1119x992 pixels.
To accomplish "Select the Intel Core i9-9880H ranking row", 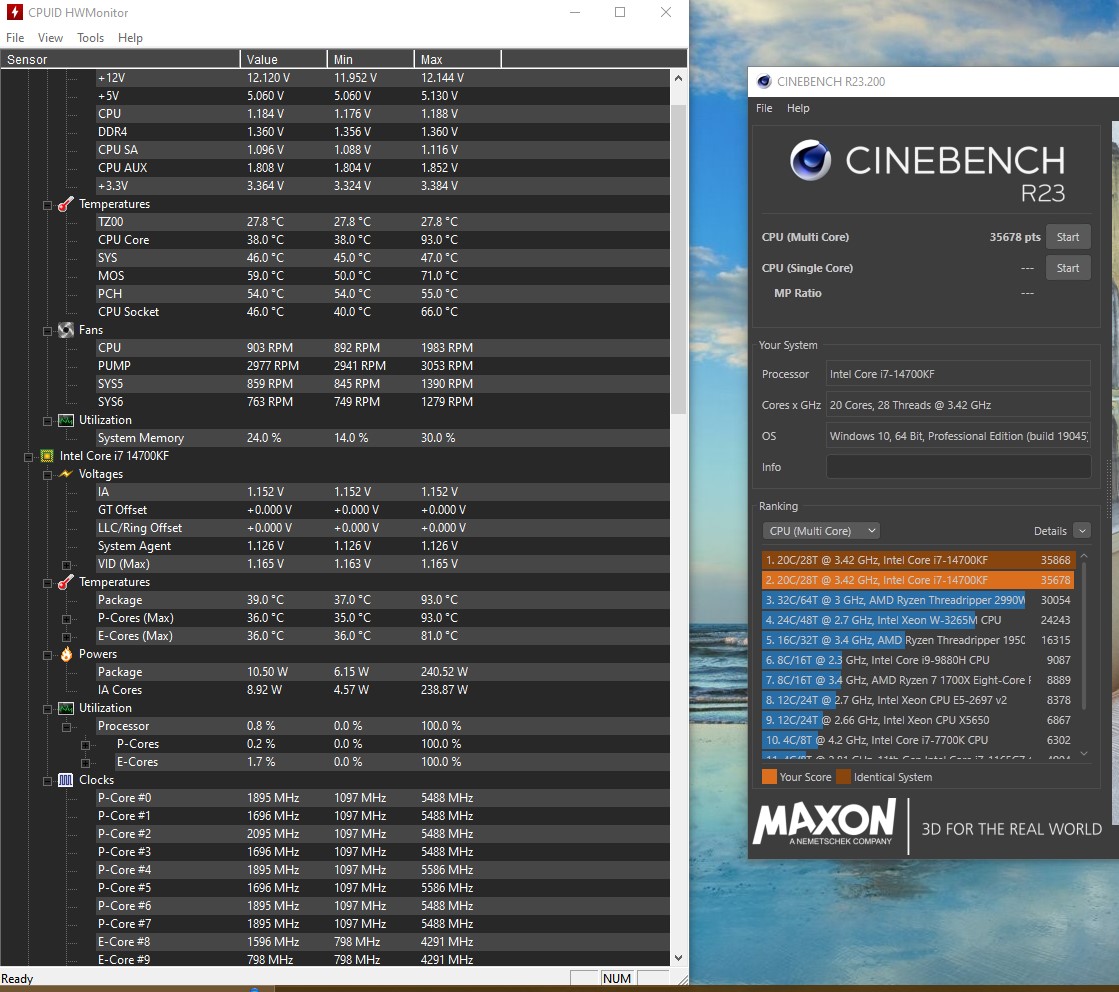I will [918, 660].
